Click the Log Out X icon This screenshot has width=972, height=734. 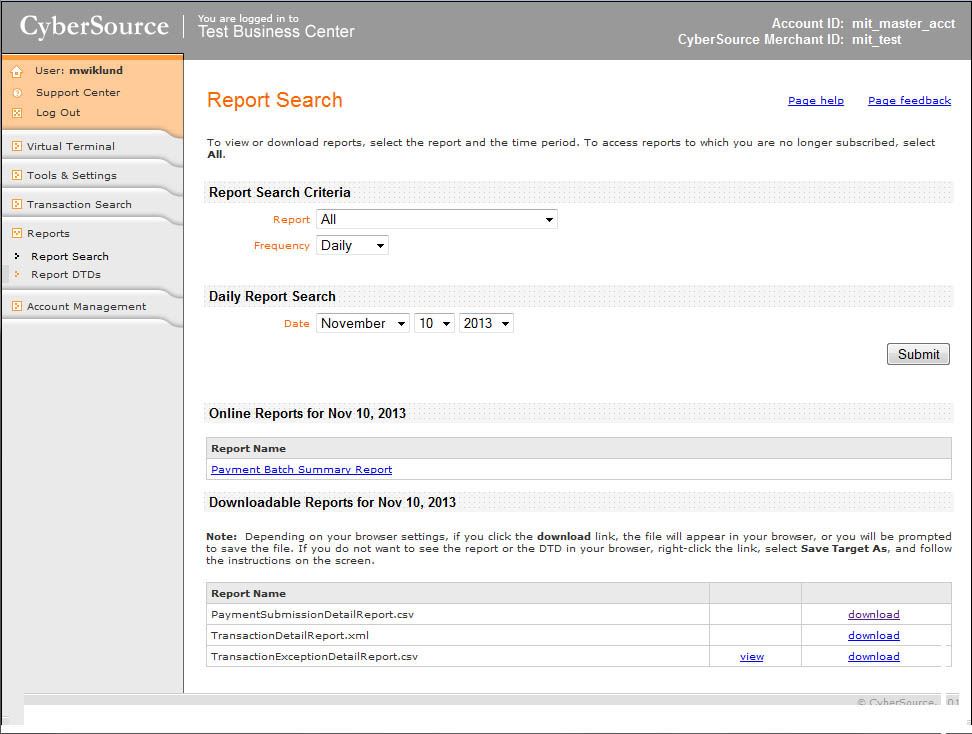(x=17, y=113)
